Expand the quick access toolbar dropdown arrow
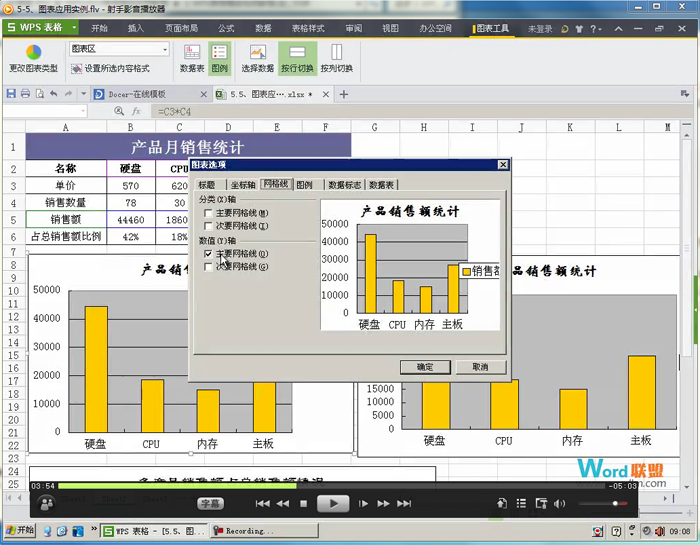The height and width of the screenshot is (545, 700). (83, 94)
